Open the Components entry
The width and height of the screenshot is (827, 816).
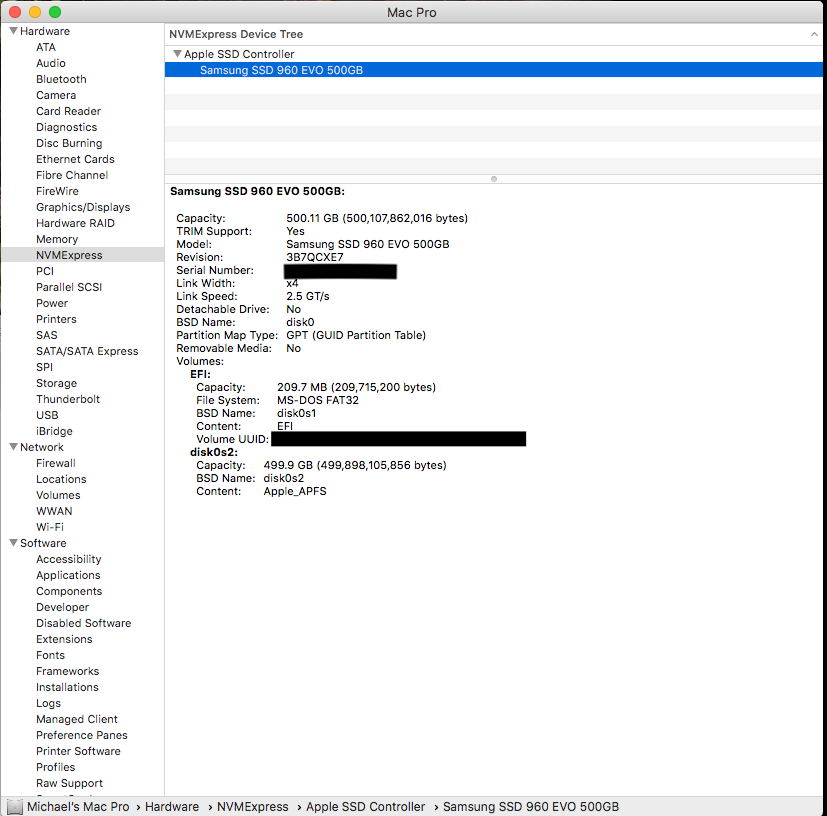coord(69,591)
